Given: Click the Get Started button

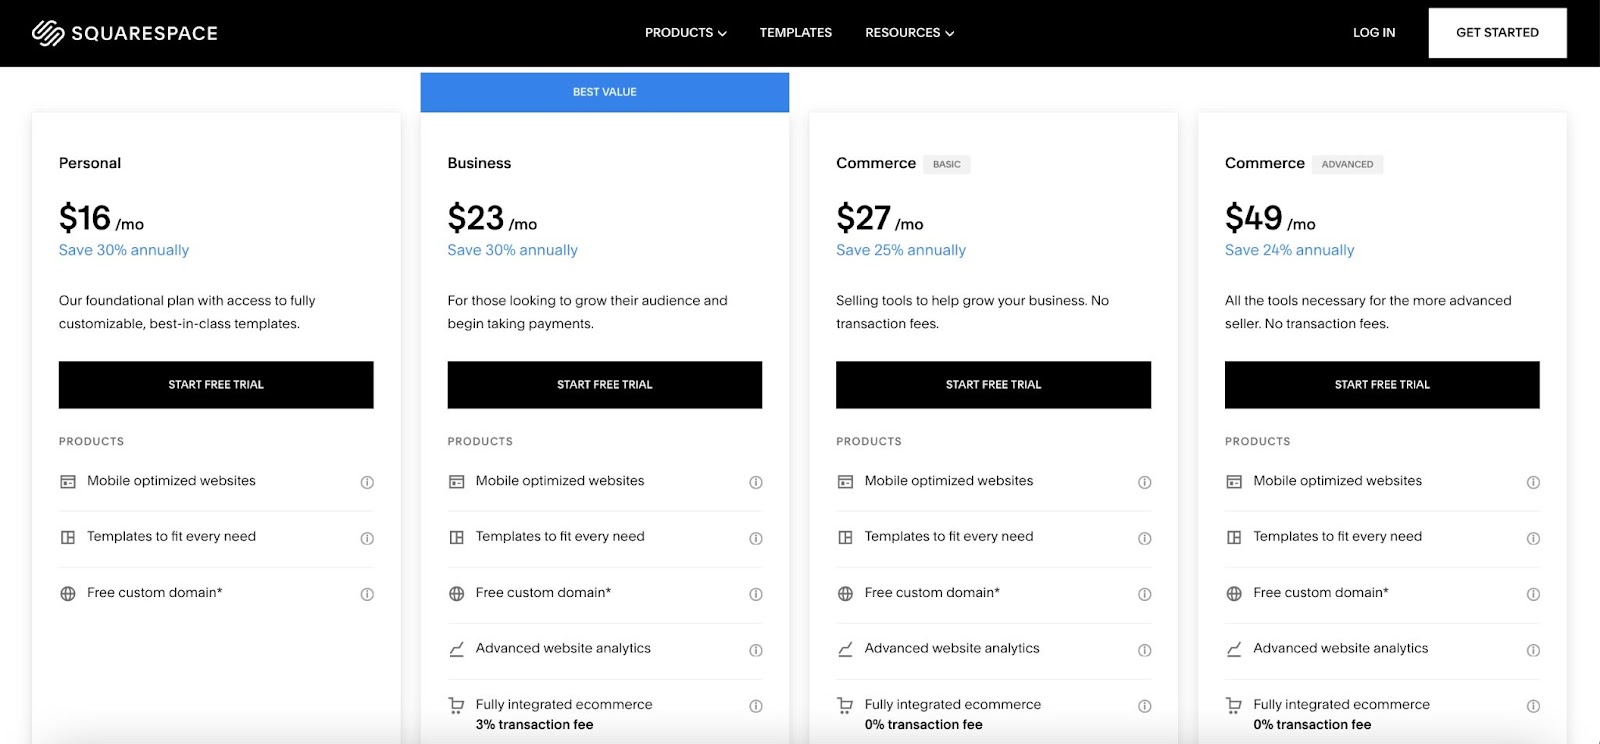Looking at the screenshot, I should click(1497, 32).
